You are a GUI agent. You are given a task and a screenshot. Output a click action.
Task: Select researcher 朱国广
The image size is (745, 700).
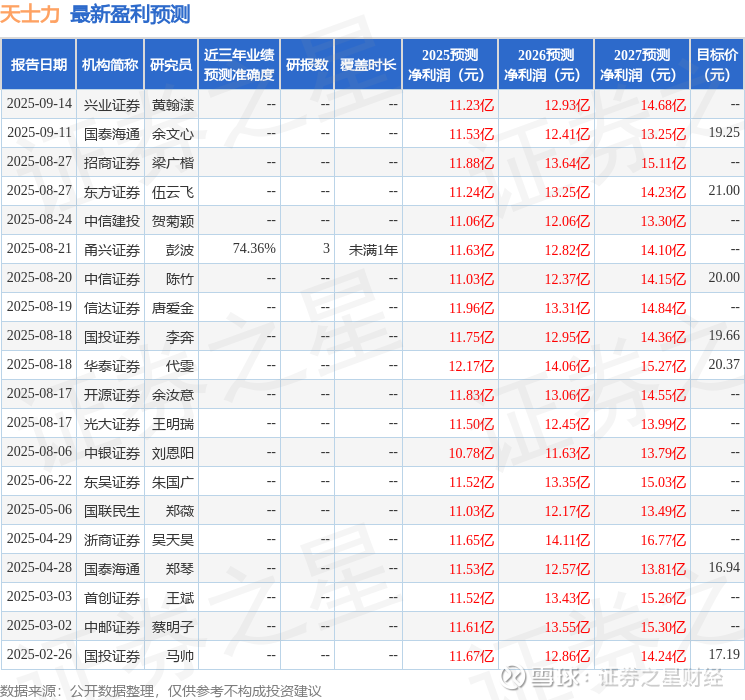(173, 482)
